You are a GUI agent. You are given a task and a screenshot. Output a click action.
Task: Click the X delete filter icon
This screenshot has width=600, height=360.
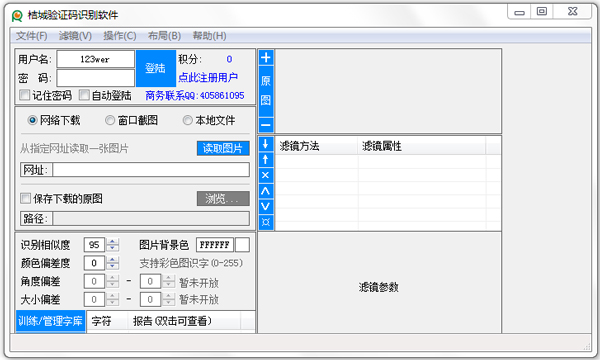266,175
